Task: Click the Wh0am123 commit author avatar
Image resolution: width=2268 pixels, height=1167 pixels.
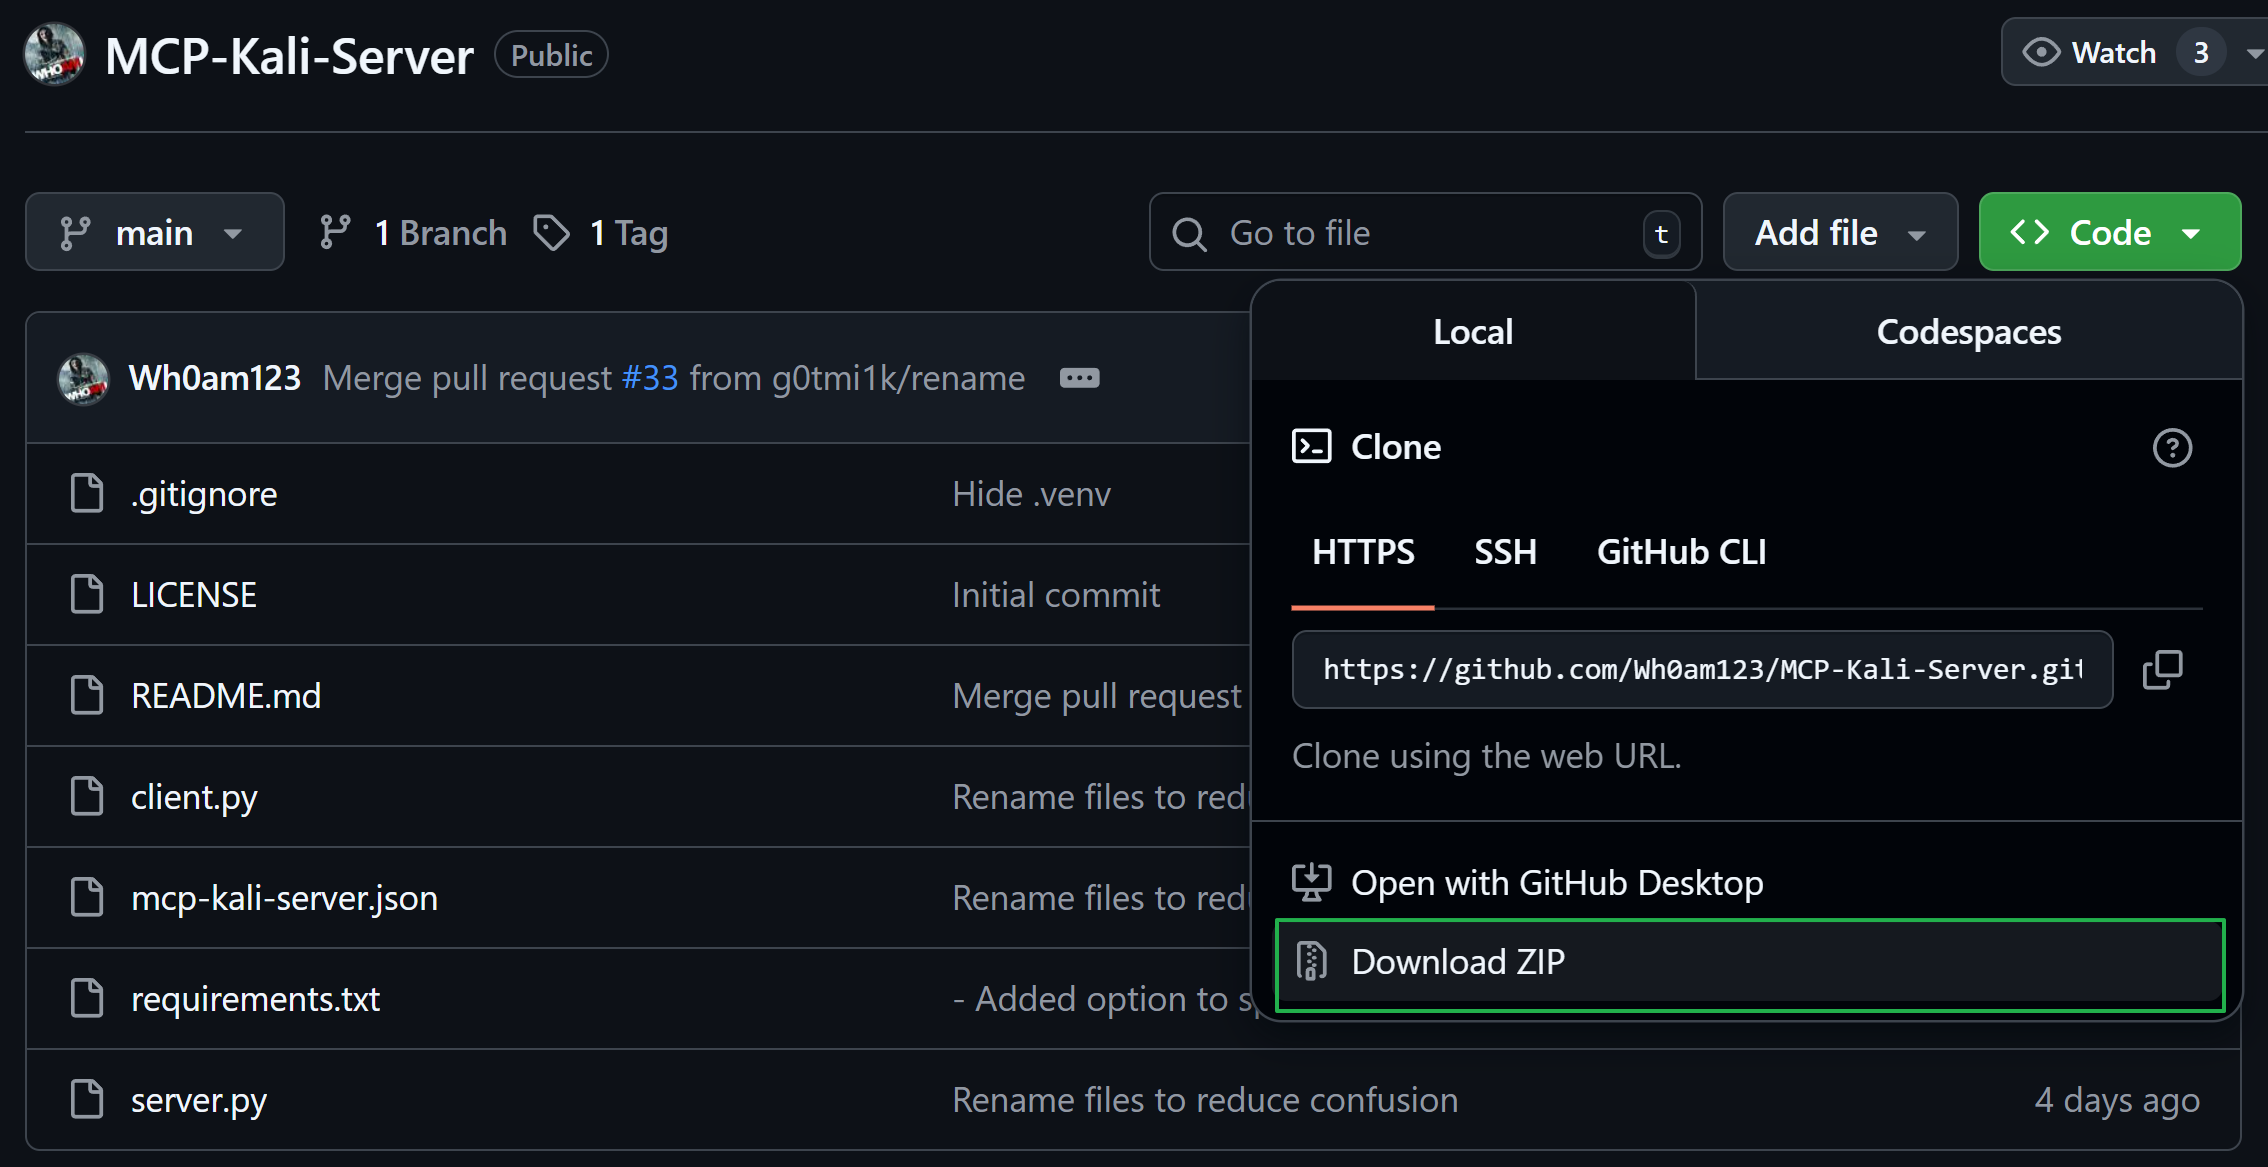Action: pos(83,378)
